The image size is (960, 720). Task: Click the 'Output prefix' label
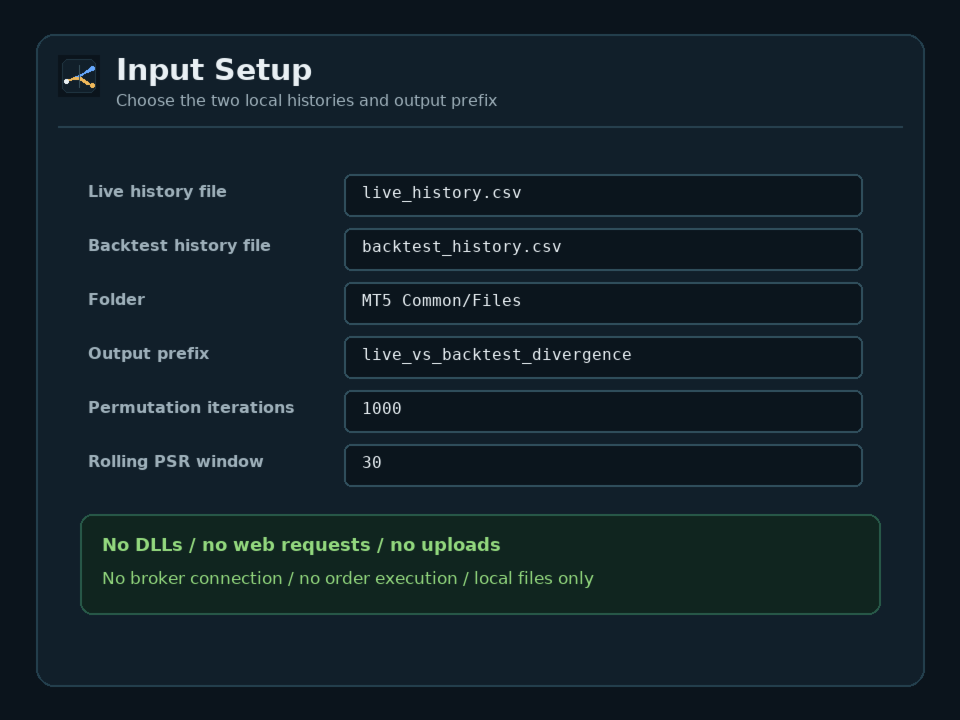149,353
